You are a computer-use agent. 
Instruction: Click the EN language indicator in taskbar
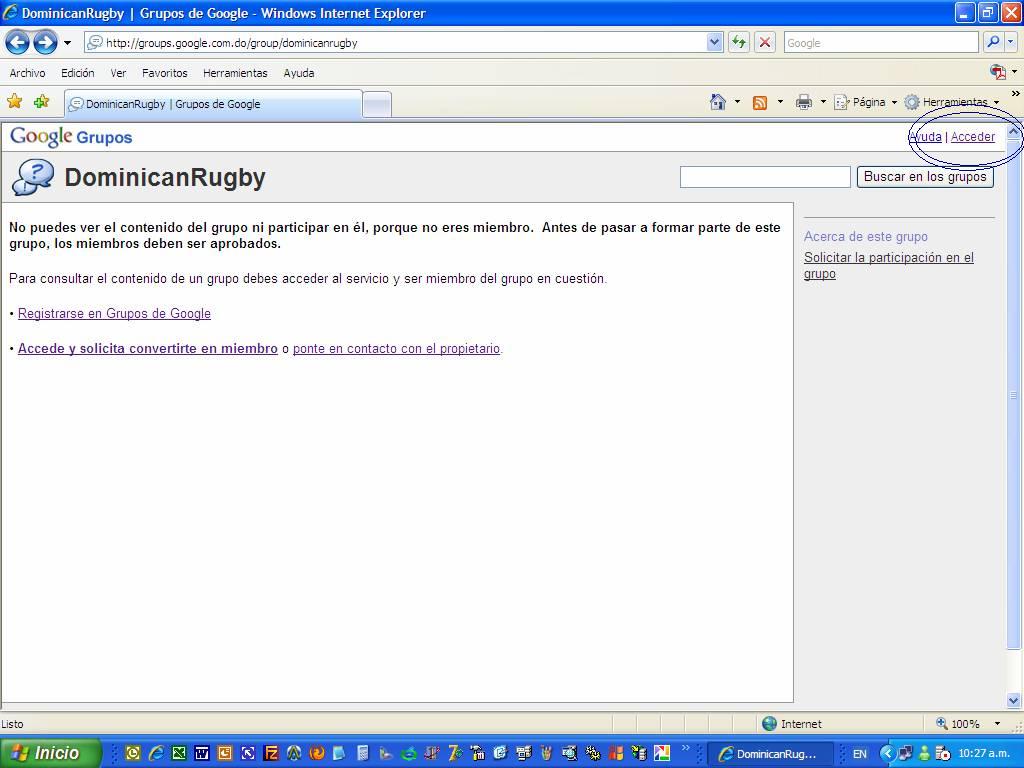pyautogui.click(x=859, y=754)
